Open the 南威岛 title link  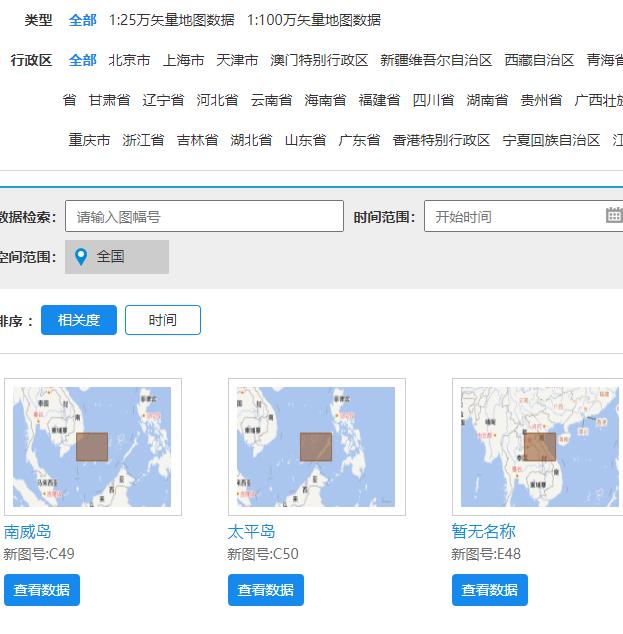27,531
